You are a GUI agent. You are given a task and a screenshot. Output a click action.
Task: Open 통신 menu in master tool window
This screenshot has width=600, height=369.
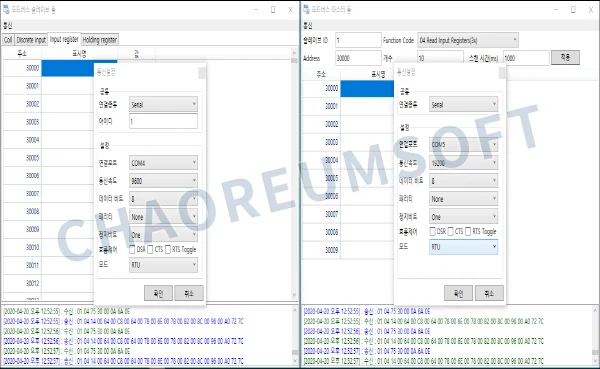click(308, 25)
